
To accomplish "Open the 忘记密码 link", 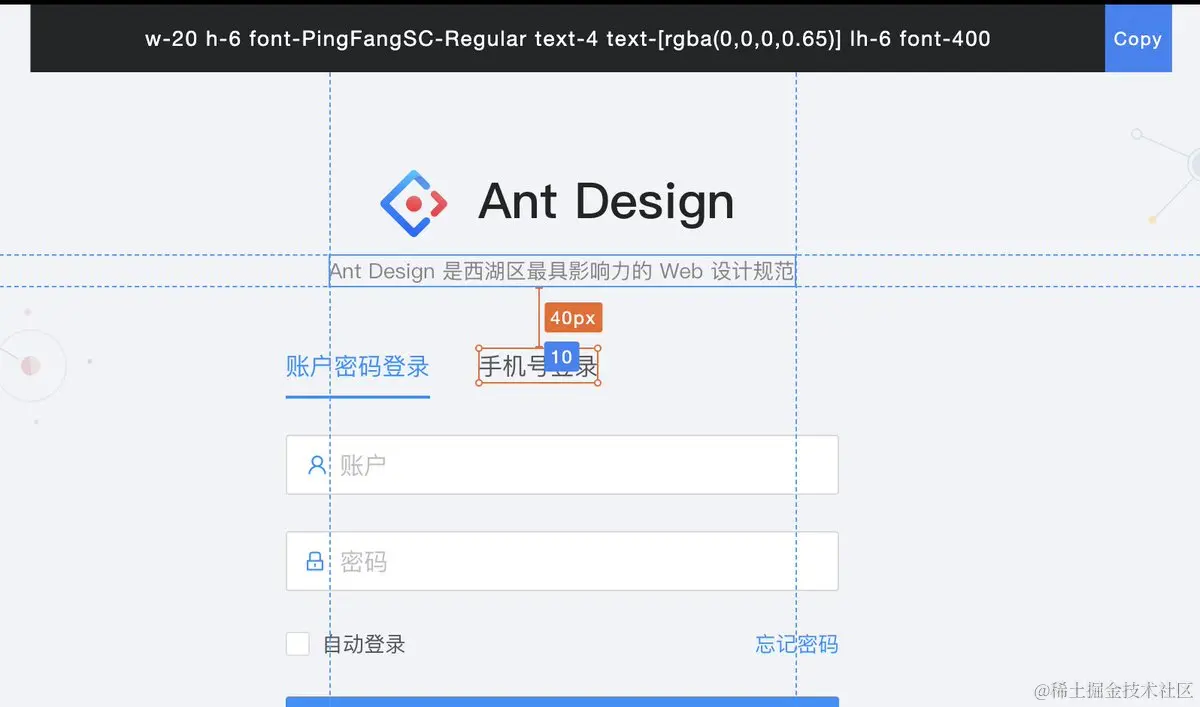I will (796, 644).
